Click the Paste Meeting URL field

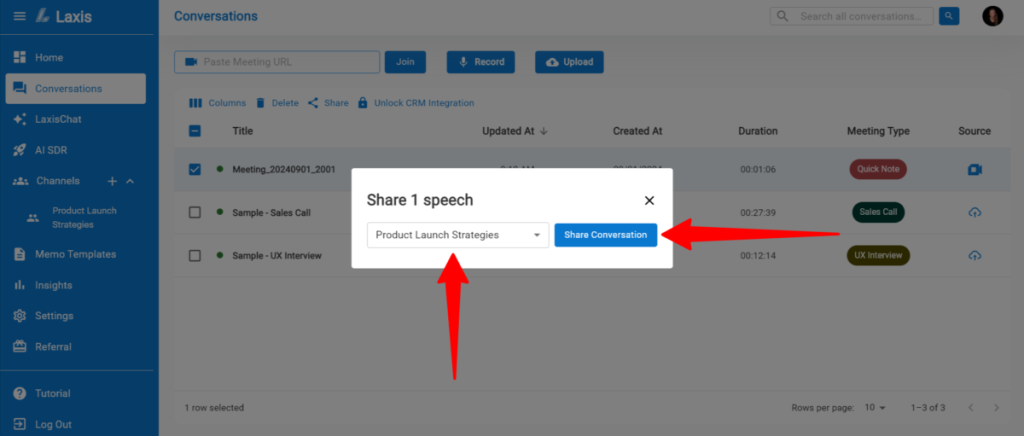pyautogui.click(x=275, y=62)
